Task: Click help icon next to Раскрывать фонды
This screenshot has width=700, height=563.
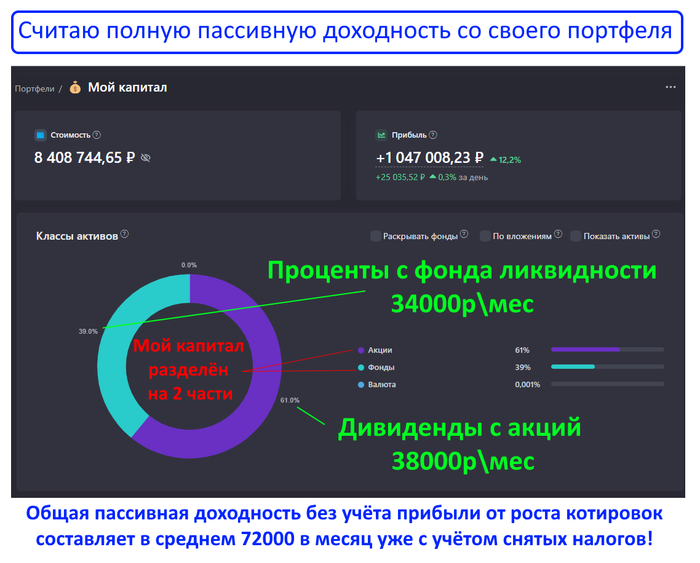Action: coord(465,236)
